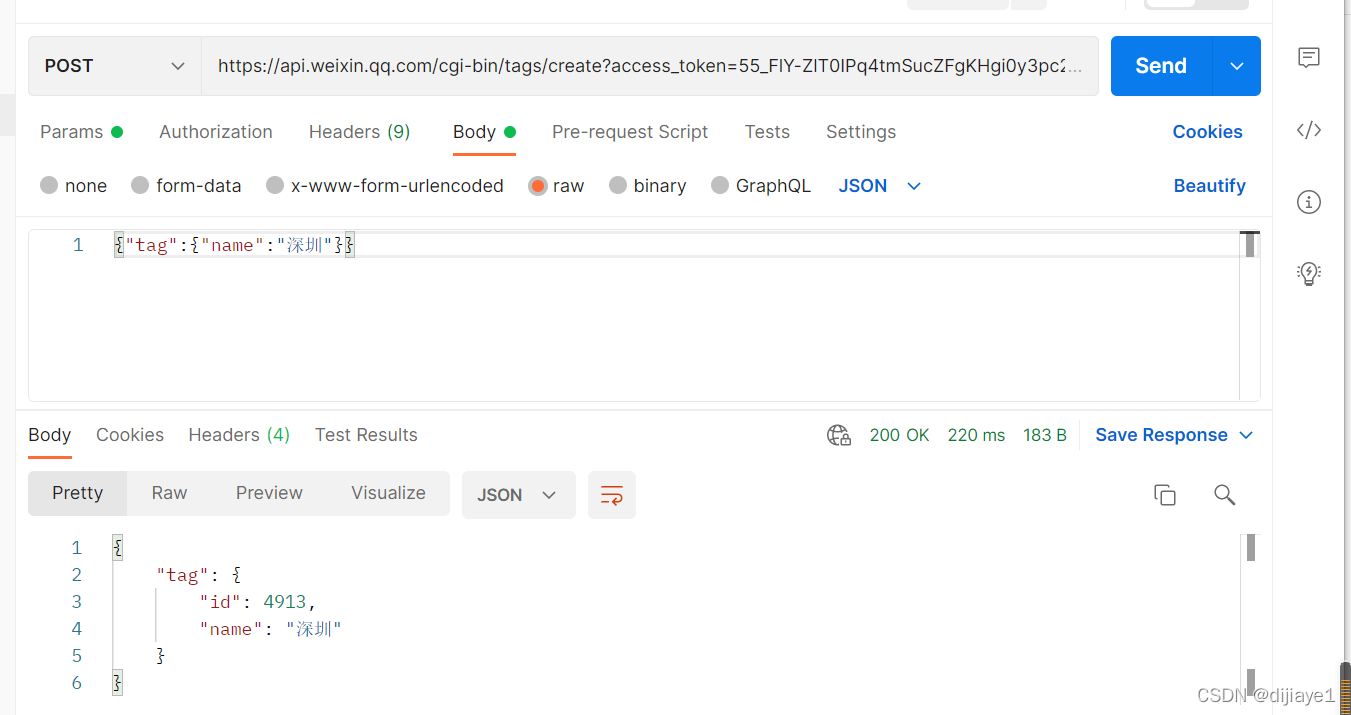Open the comments panel icon
The image size is (1351, 715).
pos(1309,58)
